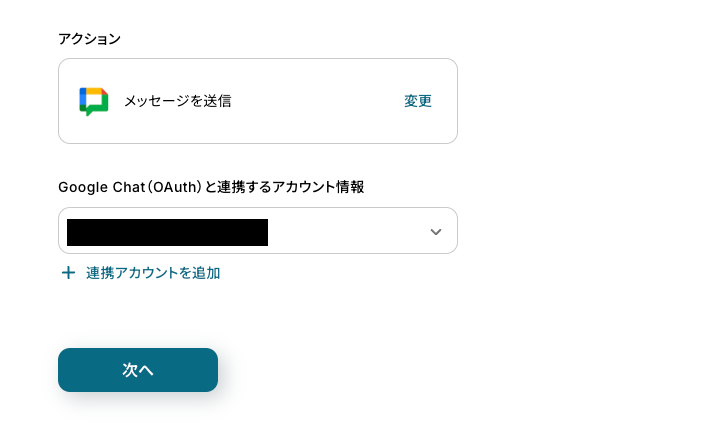
Task: Click the アクション section heading
Action: tap(90, 39)
